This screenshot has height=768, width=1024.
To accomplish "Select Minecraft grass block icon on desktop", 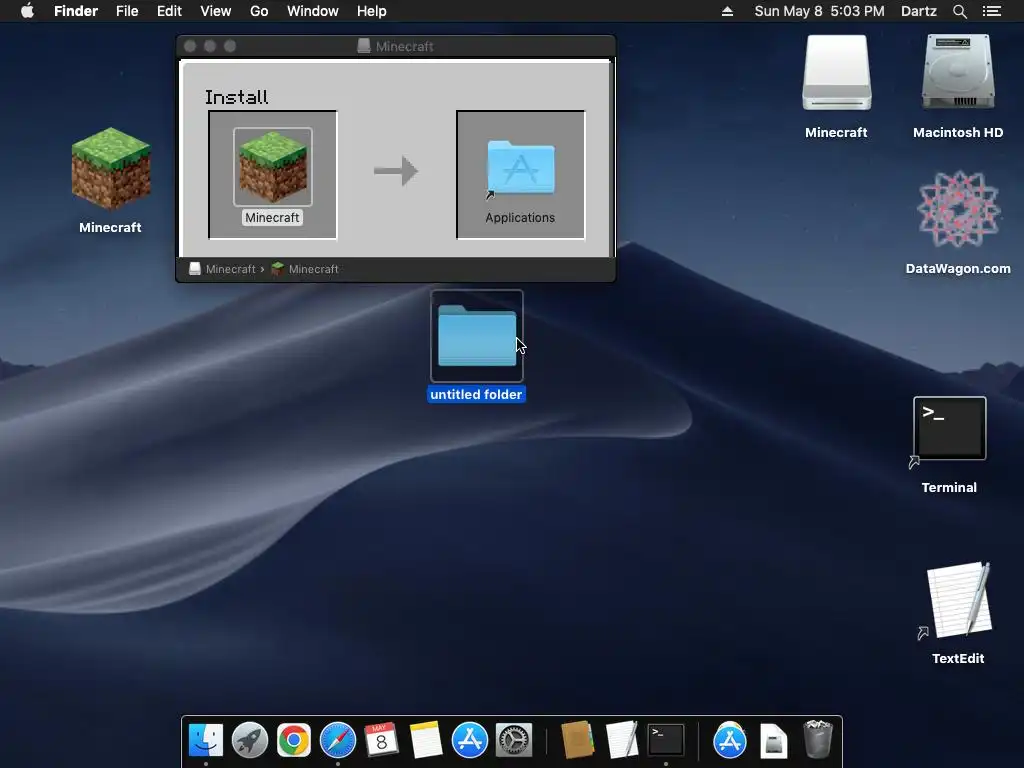I will (x=110, y=169).
